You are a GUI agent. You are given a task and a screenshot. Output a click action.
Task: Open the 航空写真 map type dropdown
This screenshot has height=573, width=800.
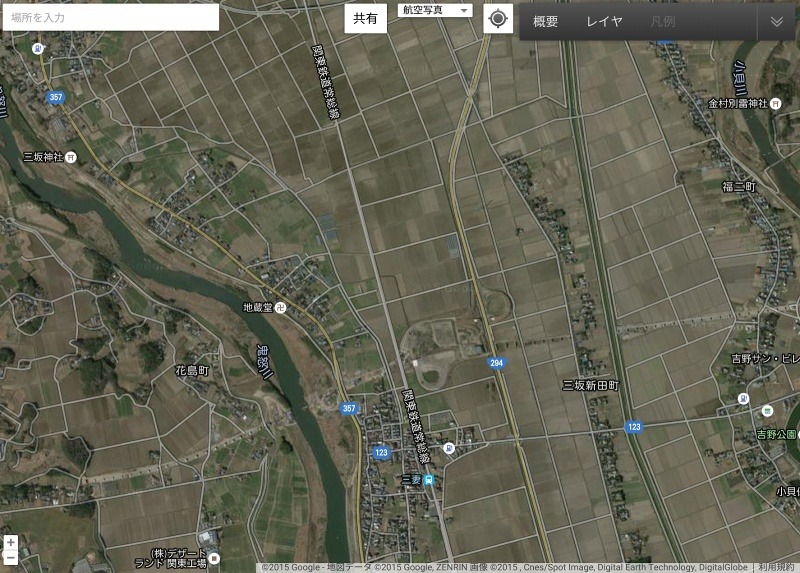click(435, 10)
